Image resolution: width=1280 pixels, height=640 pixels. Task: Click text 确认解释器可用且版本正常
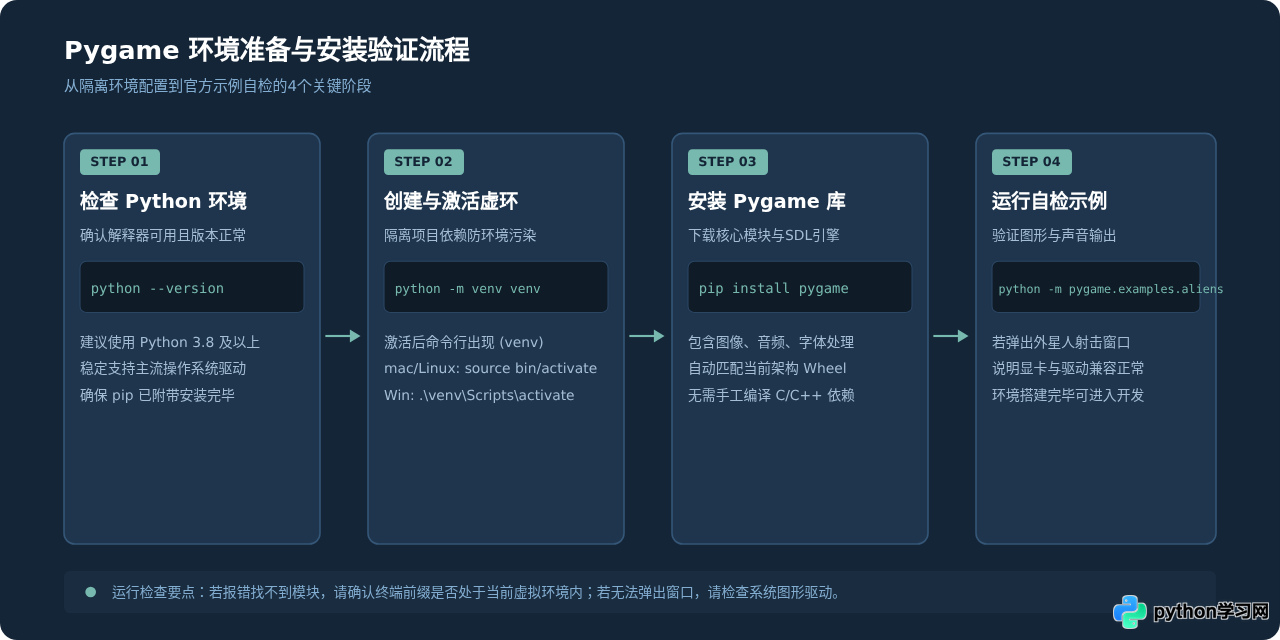point(163,236)
